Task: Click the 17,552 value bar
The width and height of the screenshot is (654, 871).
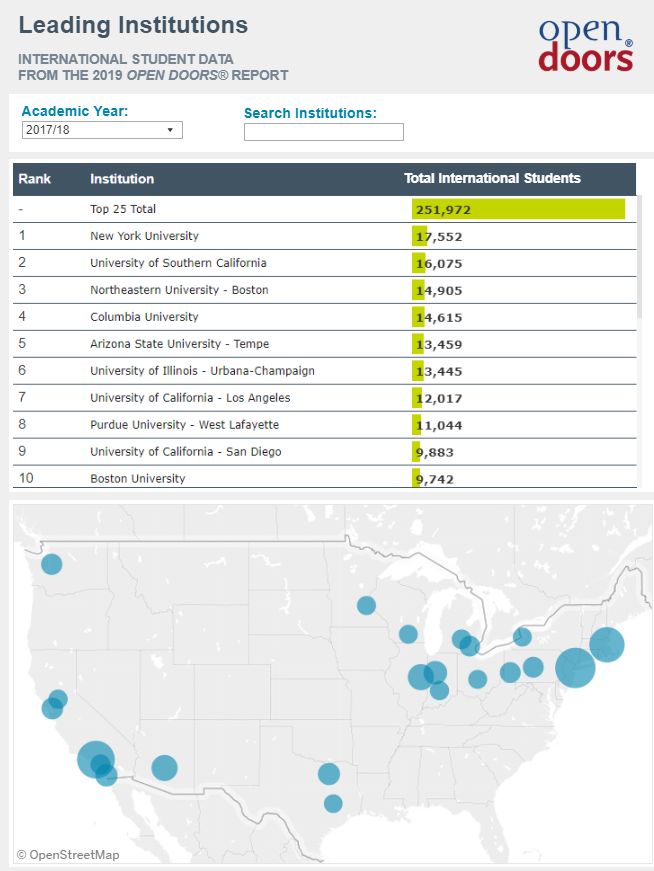Action: click(x=420, y=237)
